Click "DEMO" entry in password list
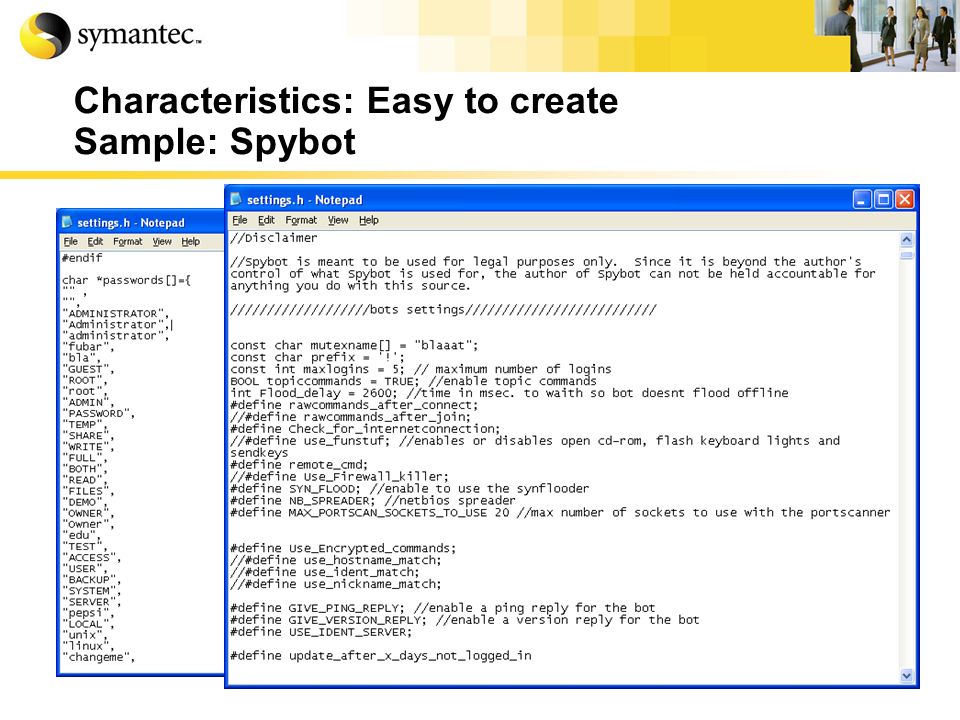 click(84, 502)
